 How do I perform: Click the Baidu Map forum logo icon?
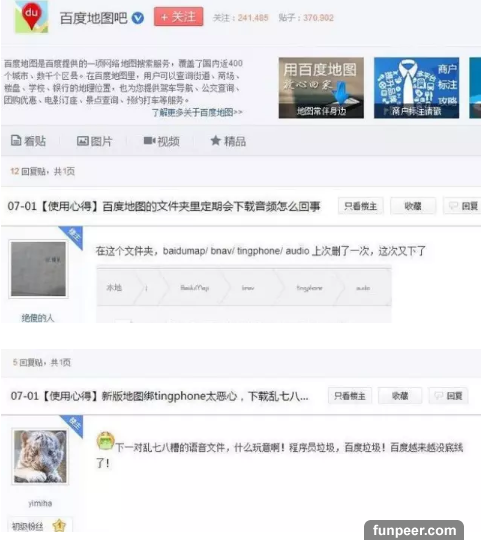[31, 17]
